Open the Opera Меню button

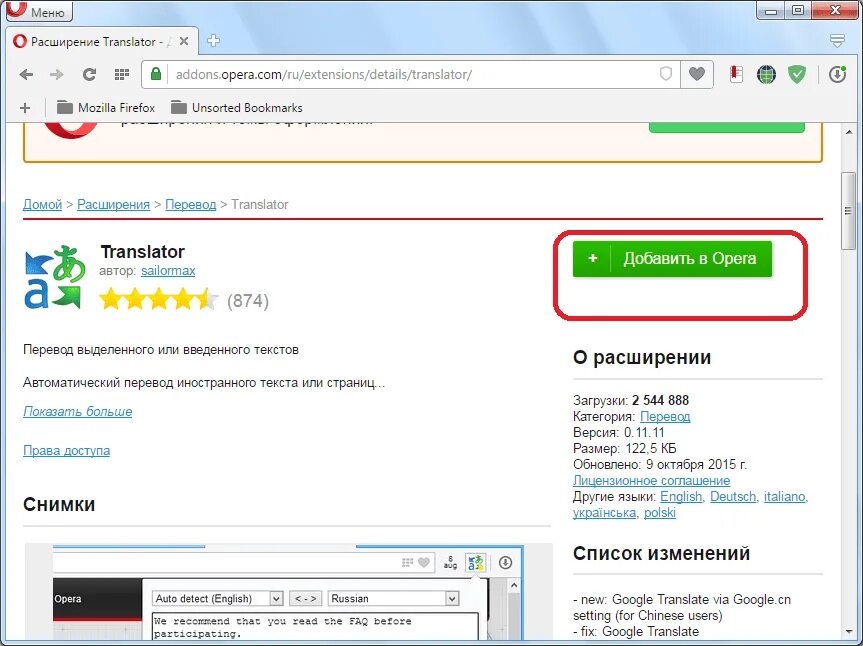39,11
